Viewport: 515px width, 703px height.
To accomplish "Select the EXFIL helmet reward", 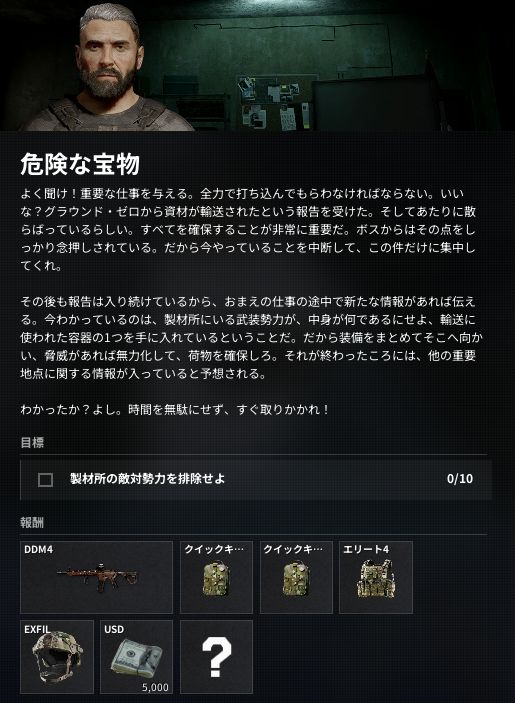I will tap(57, 657).
